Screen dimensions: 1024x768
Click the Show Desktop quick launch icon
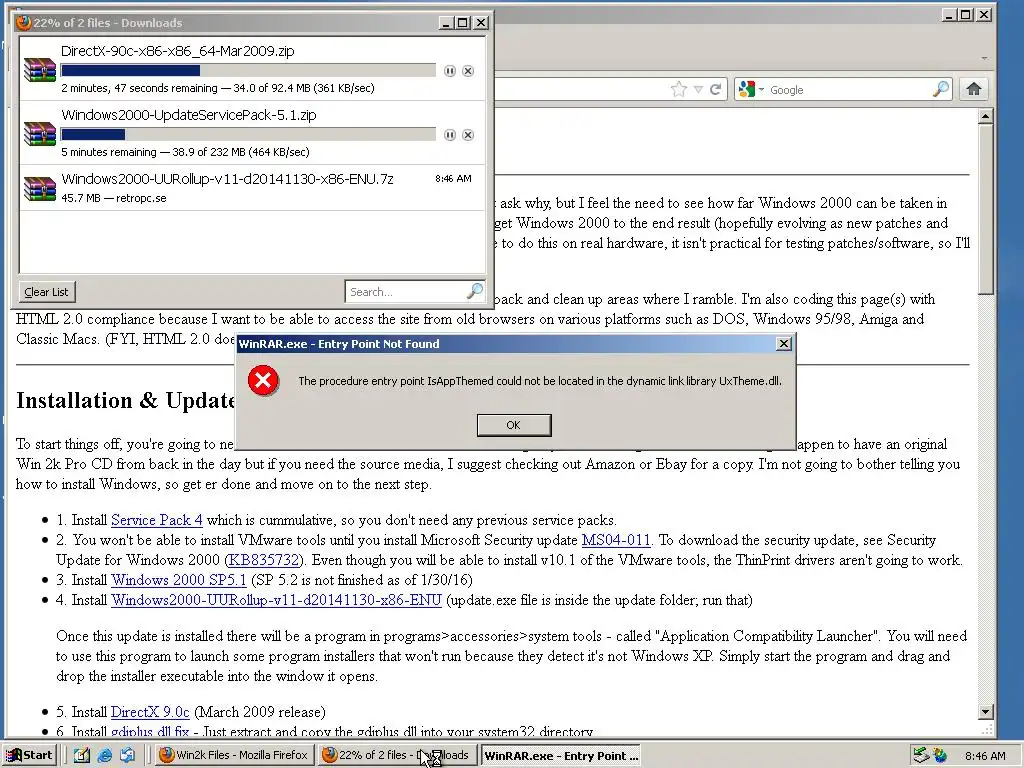pyautogui.click(x=82, y=755)
